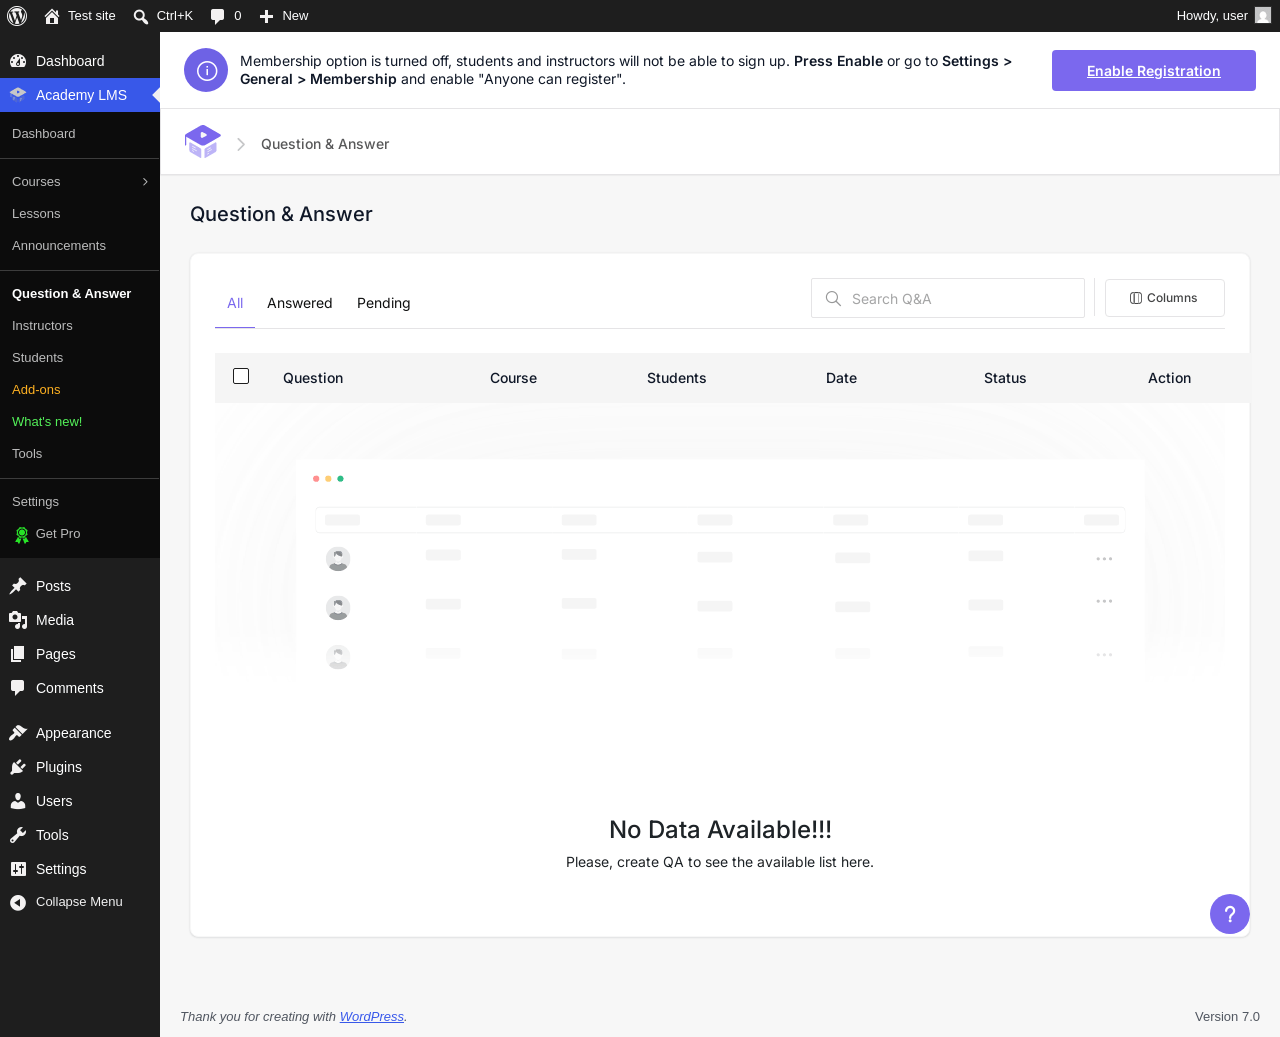Click the Question & Answer breadcrumb text
Image resolution: width=1280 pixels, height=1037 pixels.
point(325,144)
